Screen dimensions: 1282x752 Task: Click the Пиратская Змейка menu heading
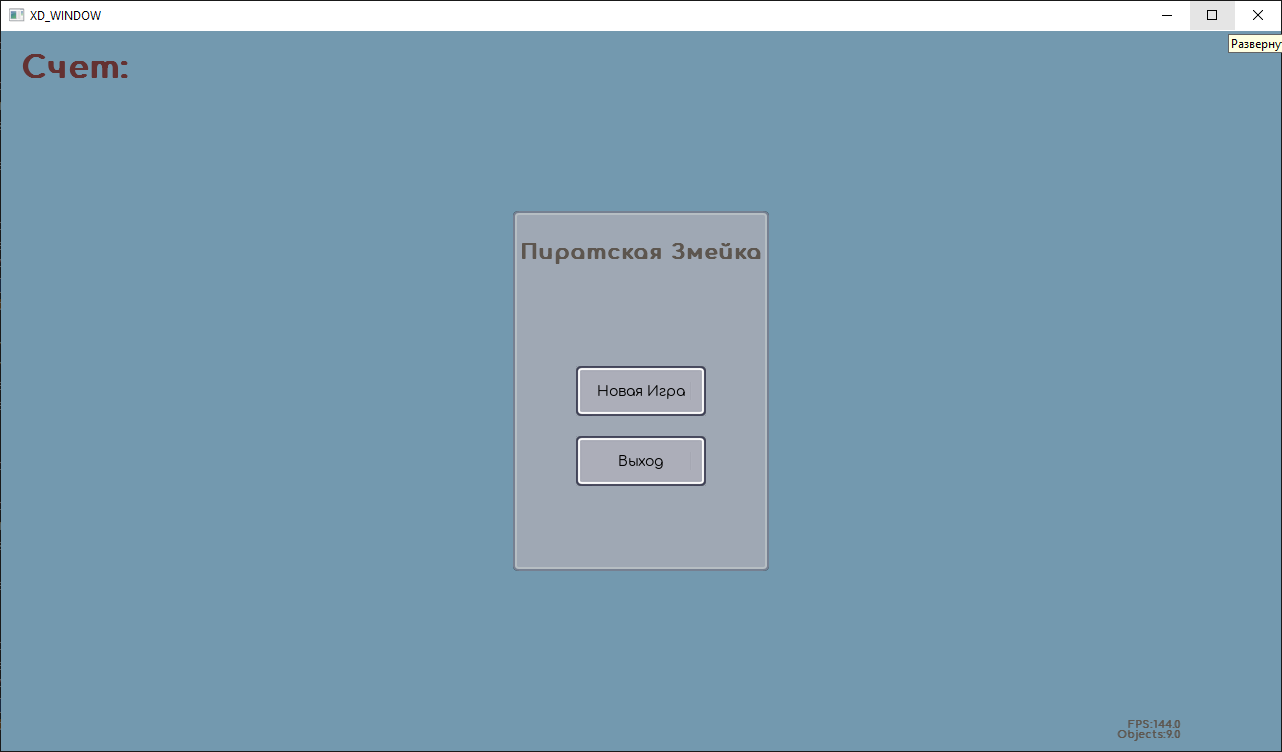tap(641, 252)
